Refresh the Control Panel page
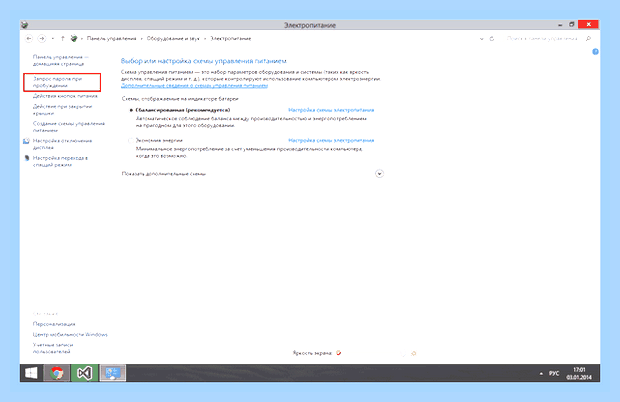 pyautogui.click(x=492, y=39)
